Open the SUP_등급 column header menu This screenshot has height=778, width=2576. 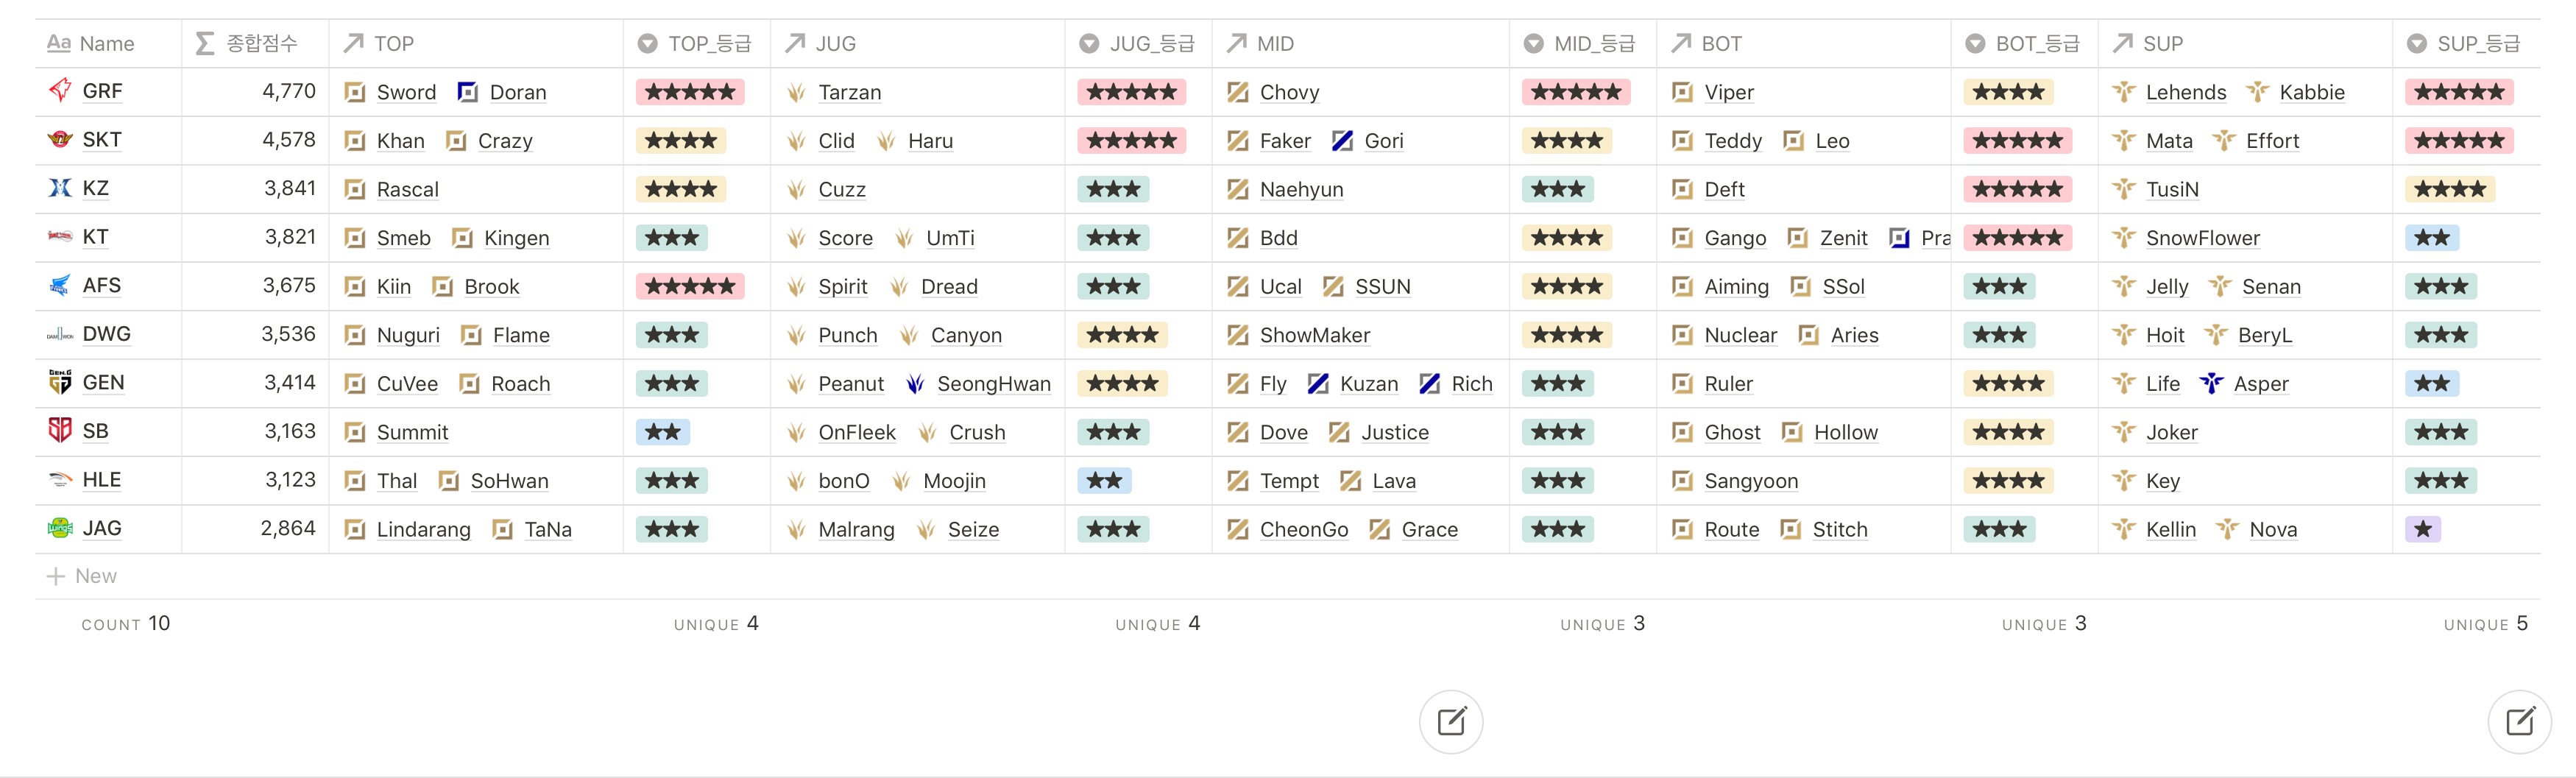2466,44
